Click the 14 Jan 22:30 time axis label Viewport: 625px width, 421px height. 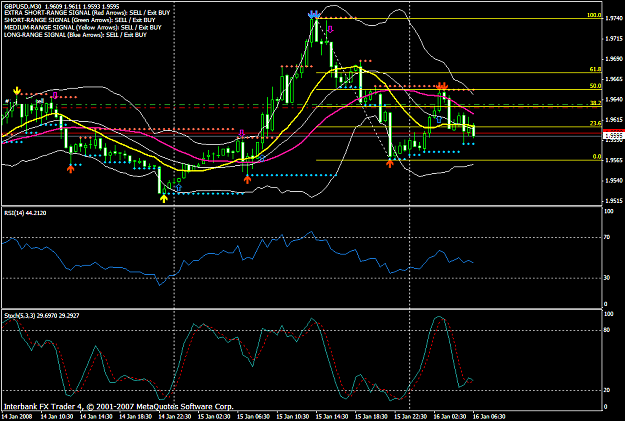pos(175,417)
